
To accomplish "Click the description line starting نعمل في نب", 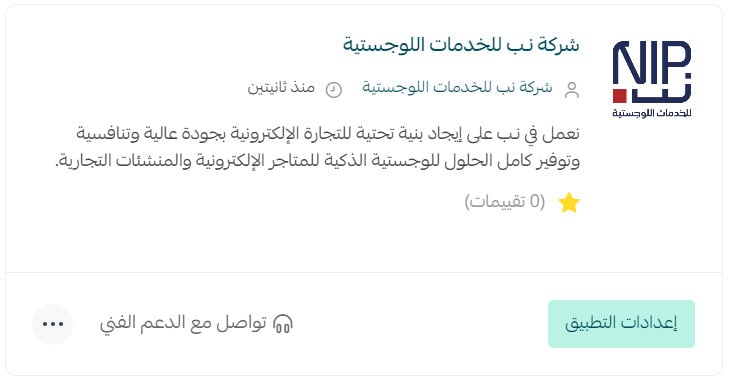I will (328, 134).
